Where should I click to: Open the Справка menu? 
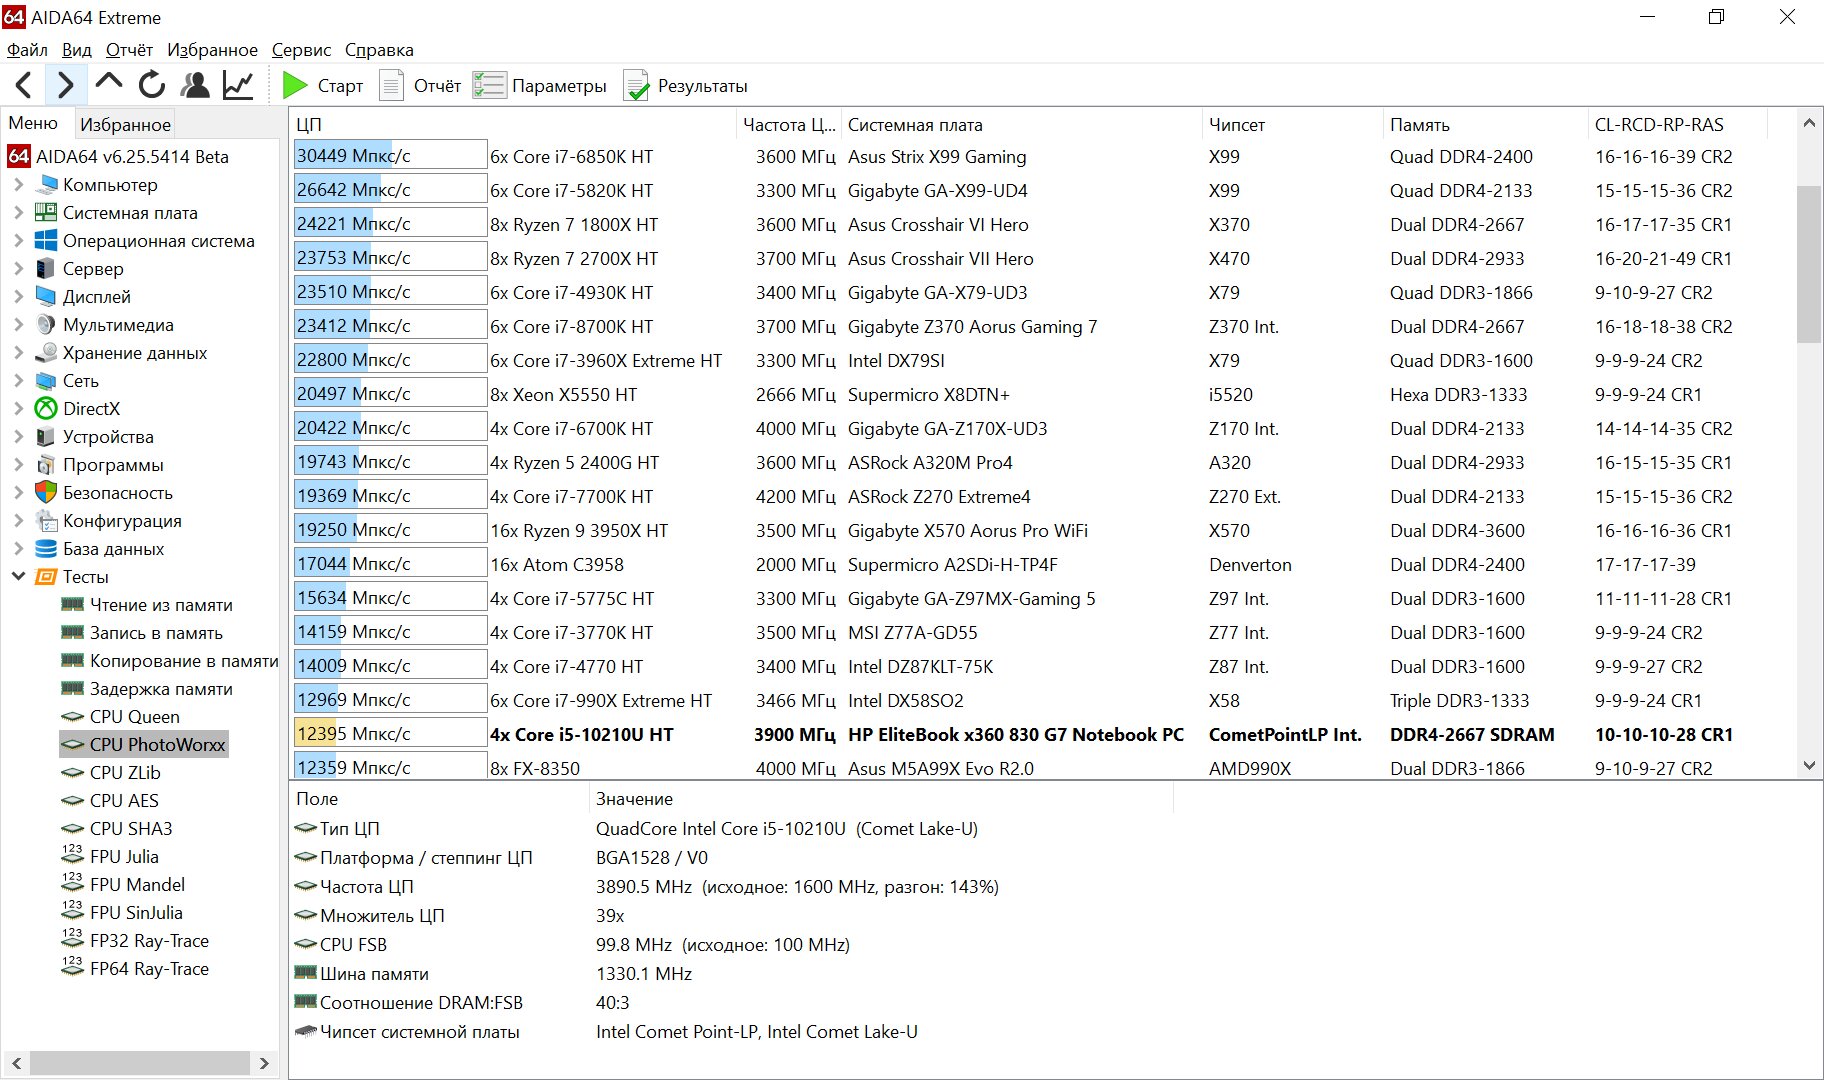pos(379,50)
